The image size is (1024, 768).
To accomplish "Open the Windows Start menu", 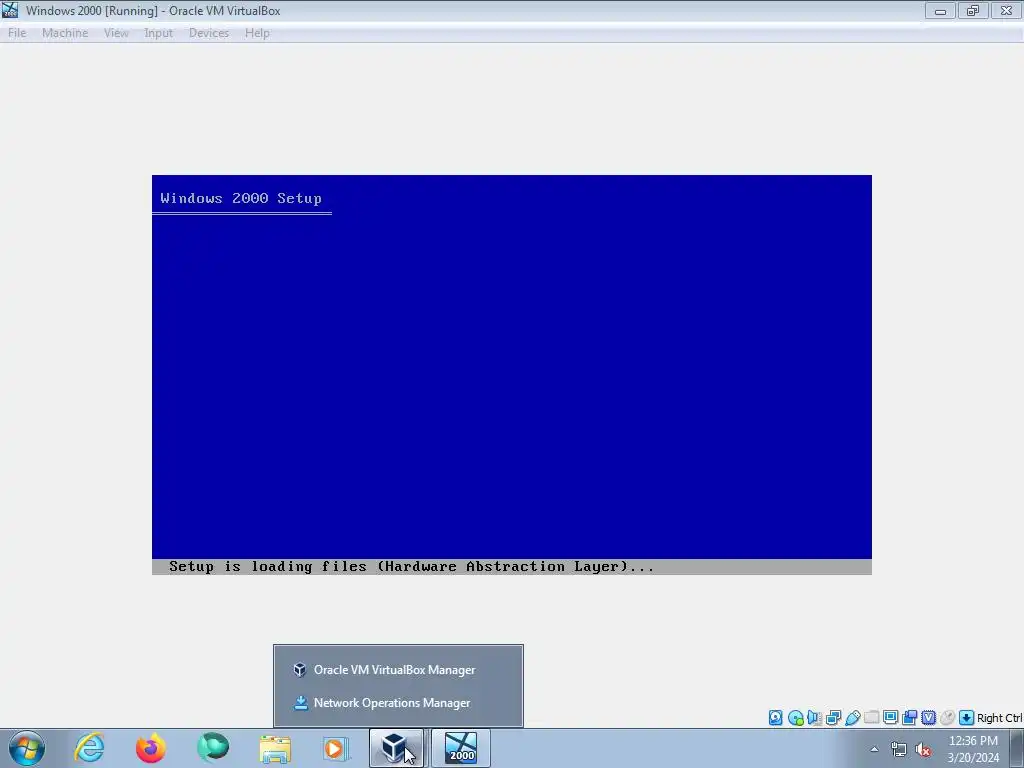I will (x=27, y=748).
